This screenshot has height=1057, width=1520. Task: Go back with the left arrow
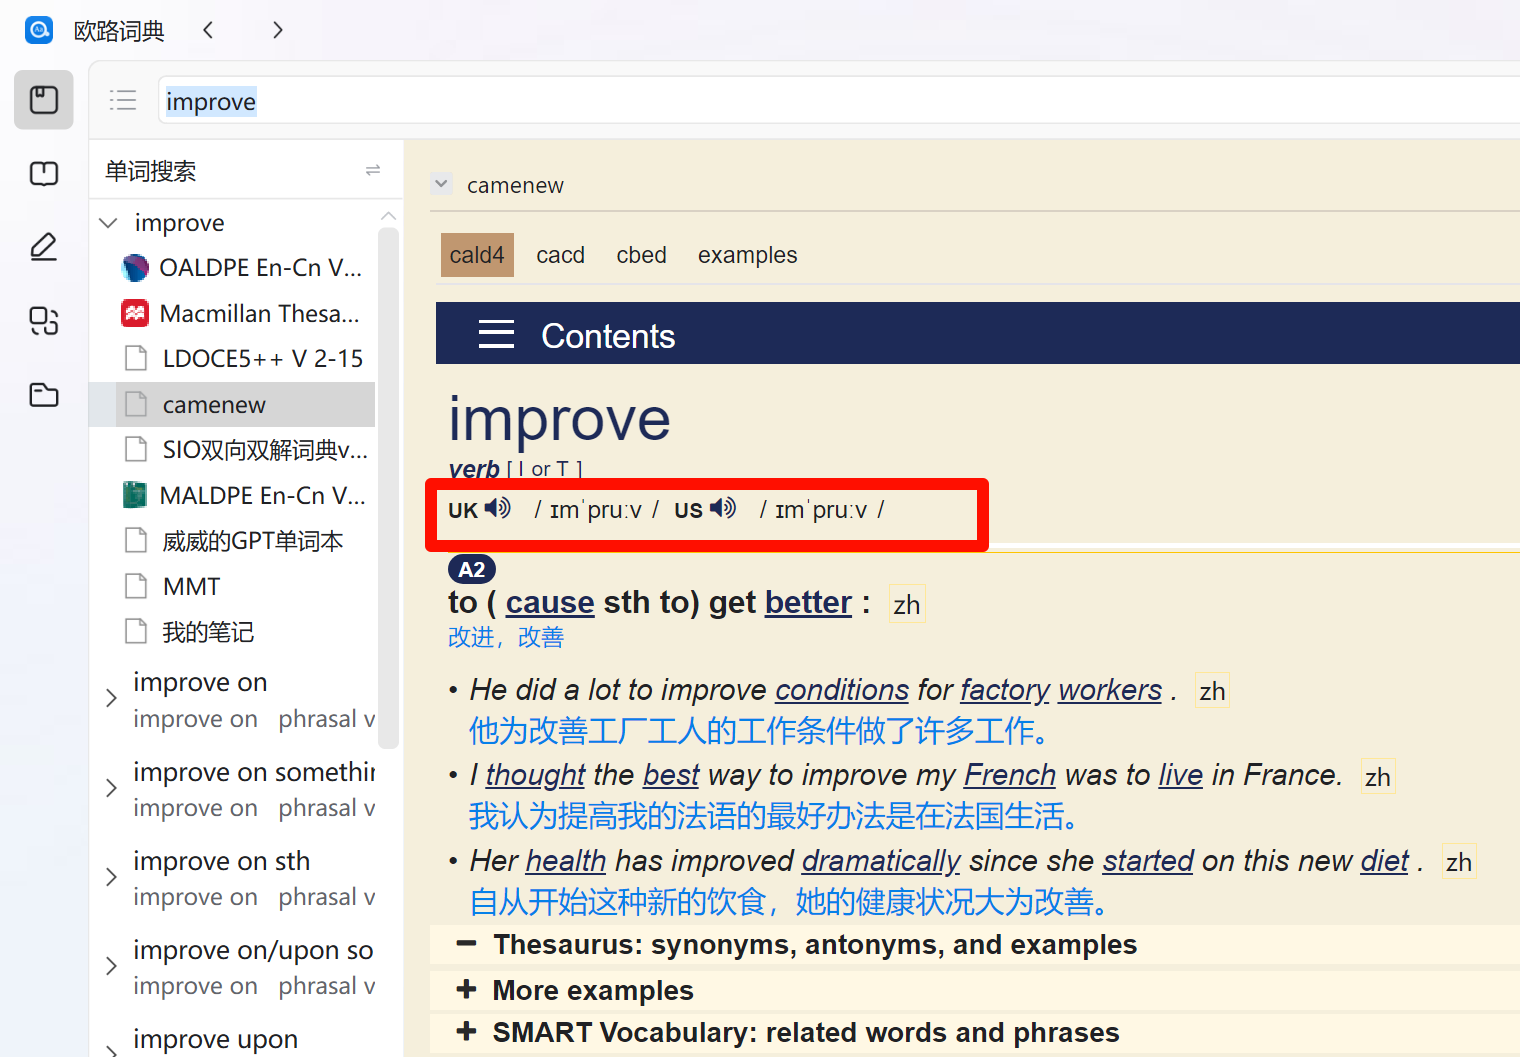pos(208,30)
